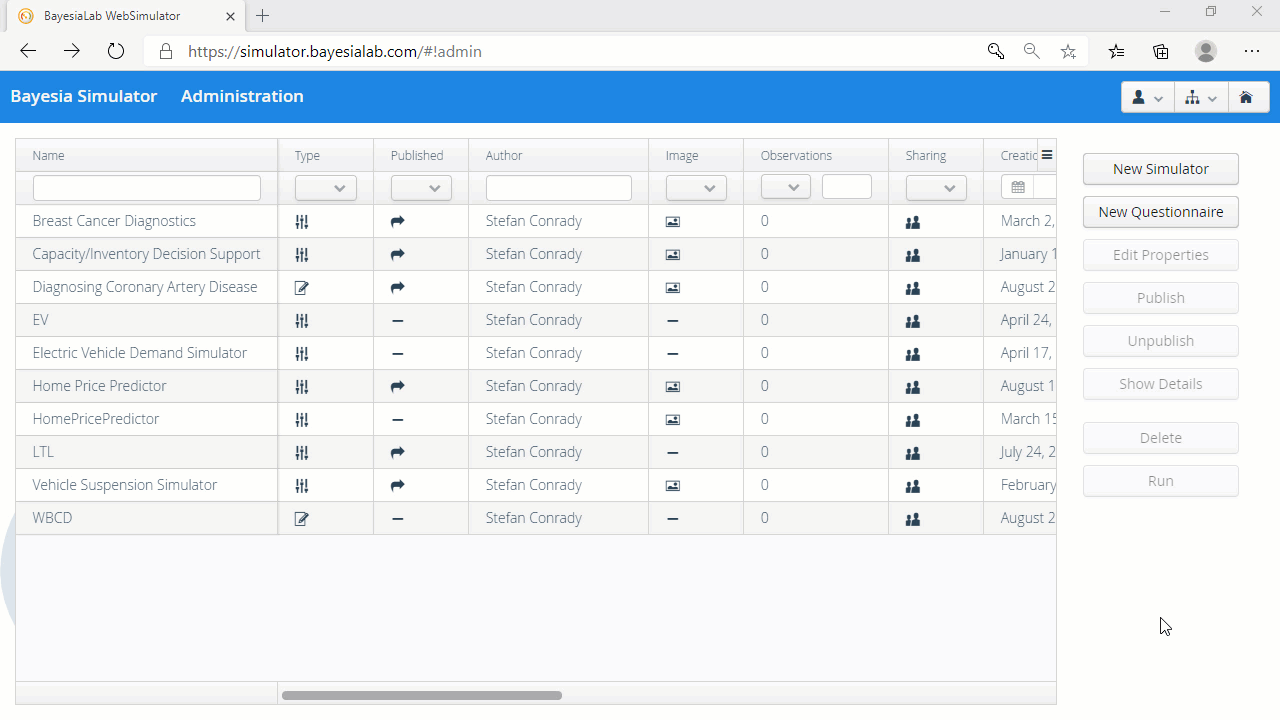Click the table column menu hamburger icon
The width and height of the screenshot is (1280, 720).
pyautogui.click(x=1047, y=155)
